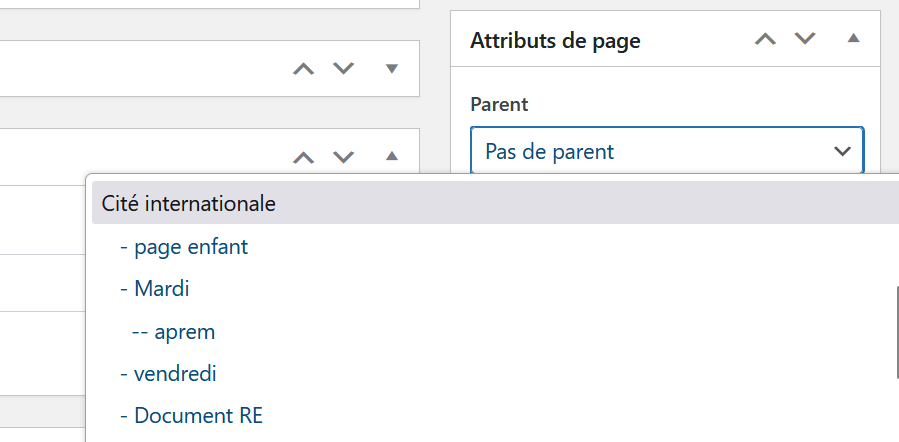Select Document RE option

[x=198, y=416]
